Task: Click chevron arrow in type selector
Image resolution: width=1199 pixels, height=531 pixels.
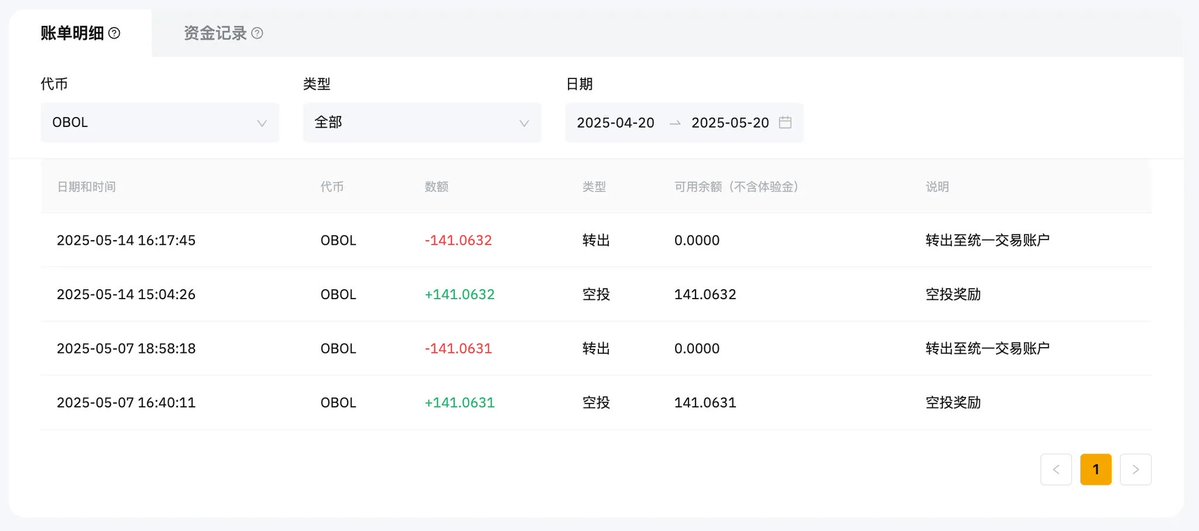Action: tap(525, 123)
